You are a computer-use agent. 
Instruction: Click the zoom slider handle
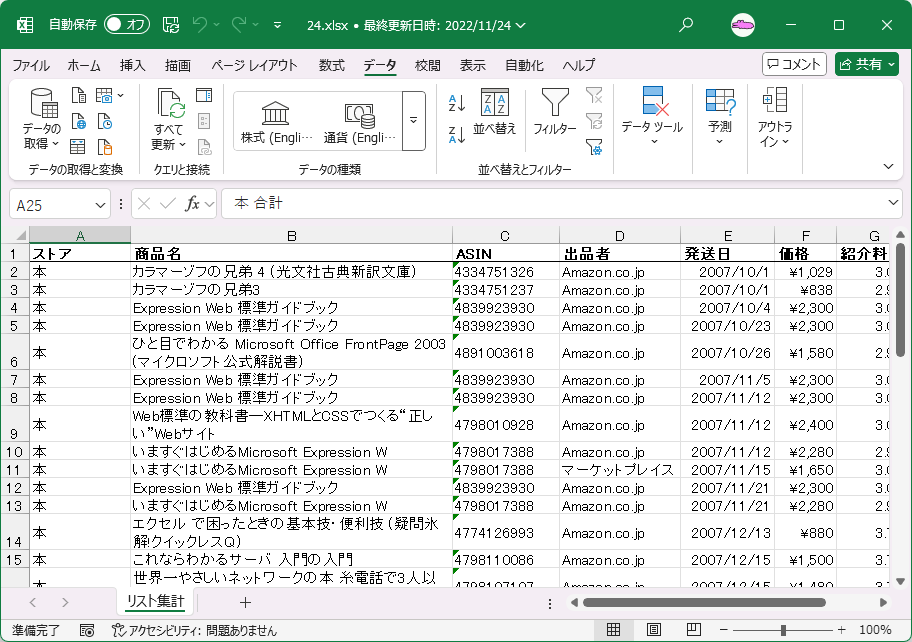(x=783, y=630)
